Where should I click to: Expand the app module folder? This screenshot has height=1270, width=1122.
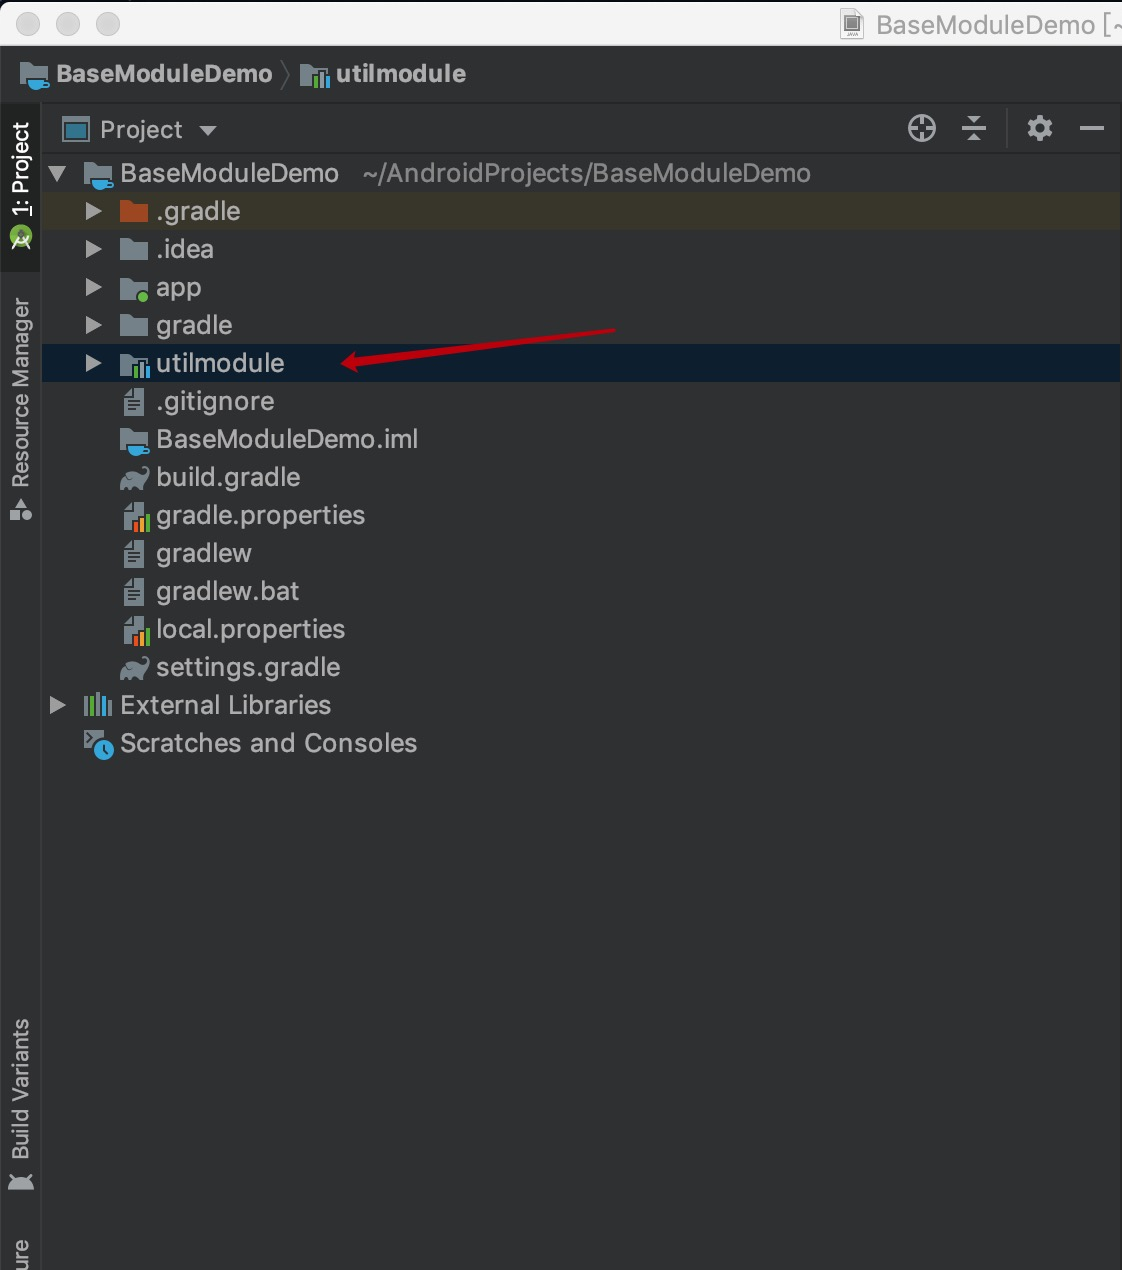(93, 287)
